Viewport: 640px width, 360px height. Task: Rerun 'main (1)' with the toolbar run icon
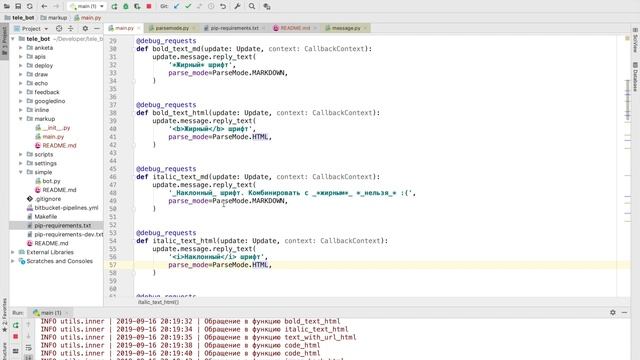[x=114, y=6]
